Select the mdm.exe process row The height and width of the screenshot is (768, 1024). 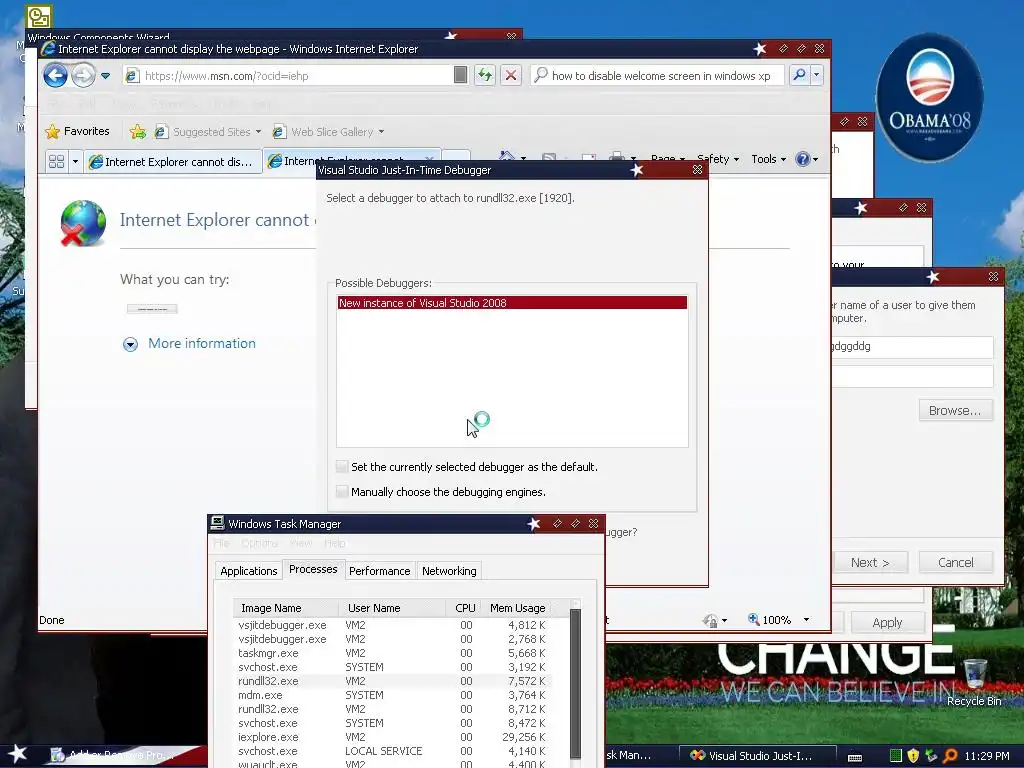[392, 695]
